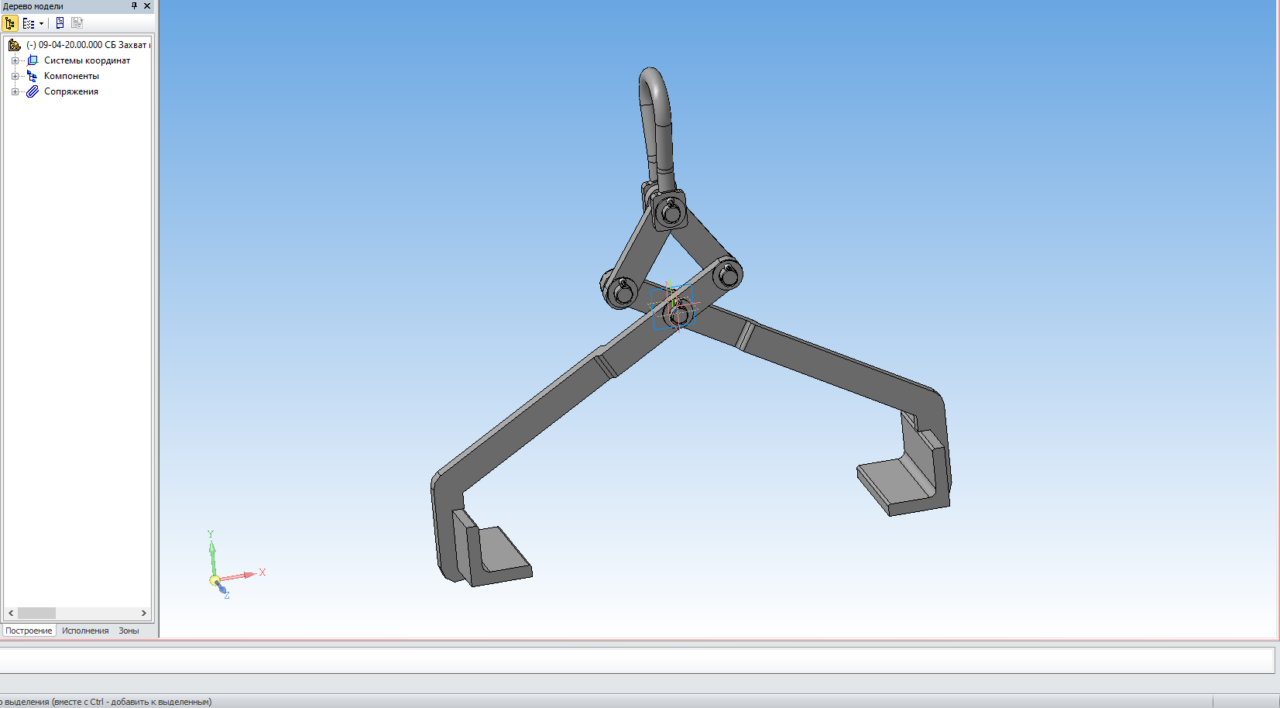This screenshot has width=1280, height=708.
Task: Click the tree composition checklist icon
Action: [28, 23]
